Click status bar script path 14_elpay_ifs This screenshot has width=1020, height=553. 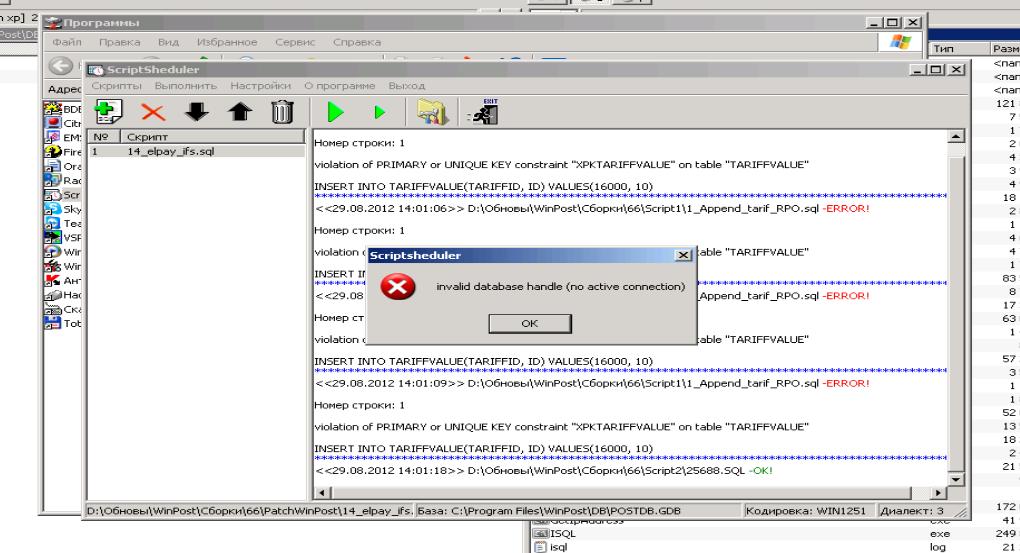(249, 511)
